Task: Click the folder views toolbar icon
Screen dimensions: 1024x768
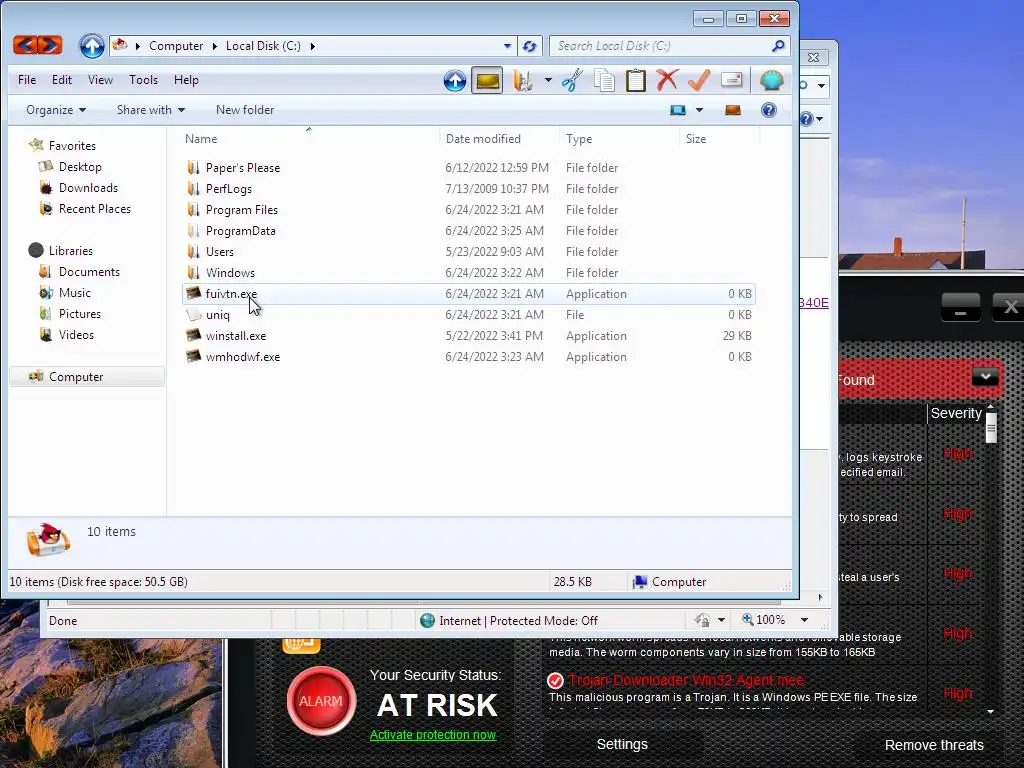Action: click(523, 80)
